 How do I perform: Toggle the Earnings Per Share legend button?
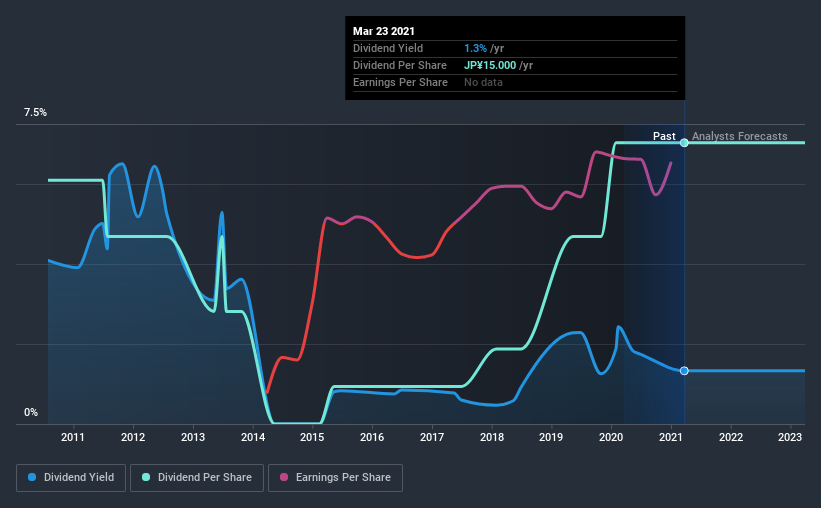[335, 478]
